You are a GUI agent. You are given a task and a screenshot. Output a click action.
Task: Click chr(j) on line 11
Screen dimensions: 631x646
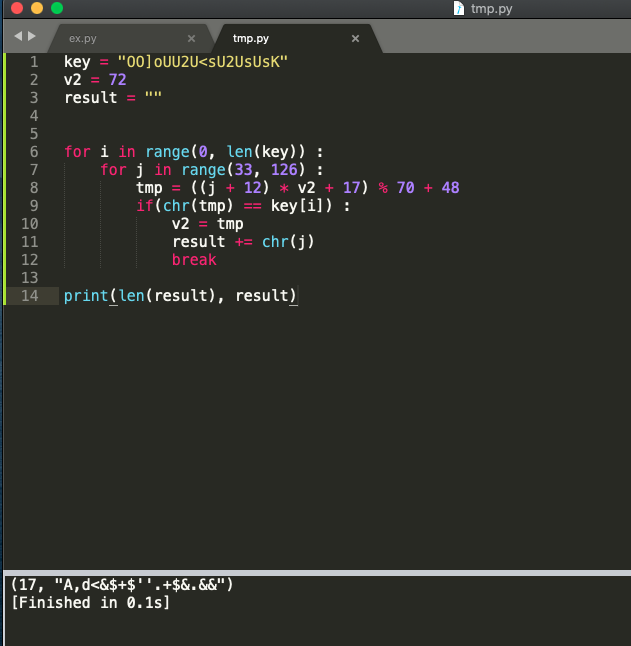coord(288,242)
